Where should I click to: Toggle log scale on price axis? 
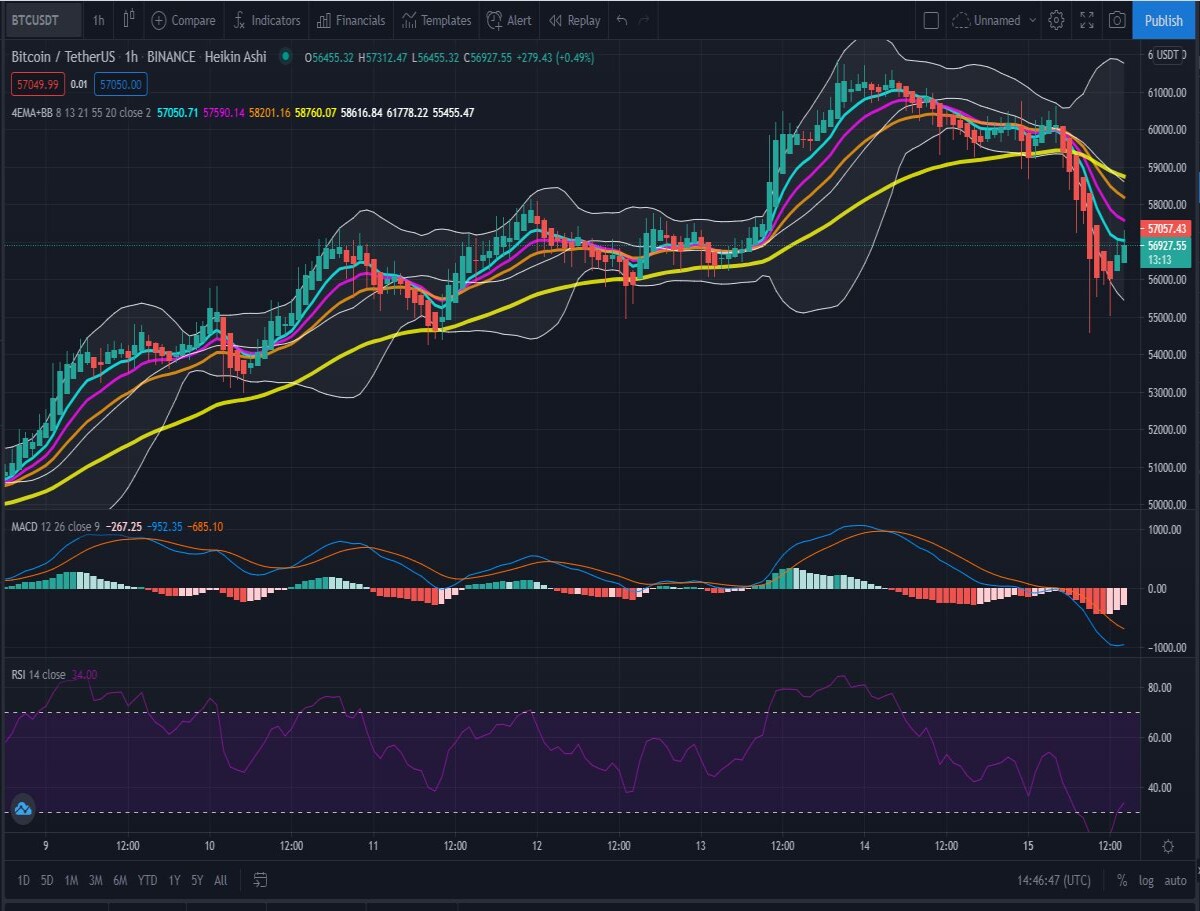(1146, 881)
